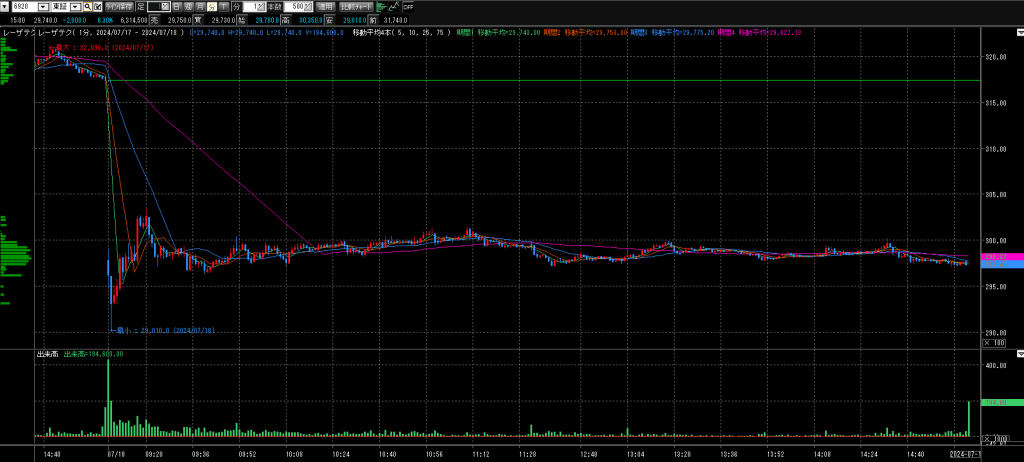This screenshot has height=462, width=1024.
Task: Click the price-by-volume histogram icon
Action: click(381, 6)
